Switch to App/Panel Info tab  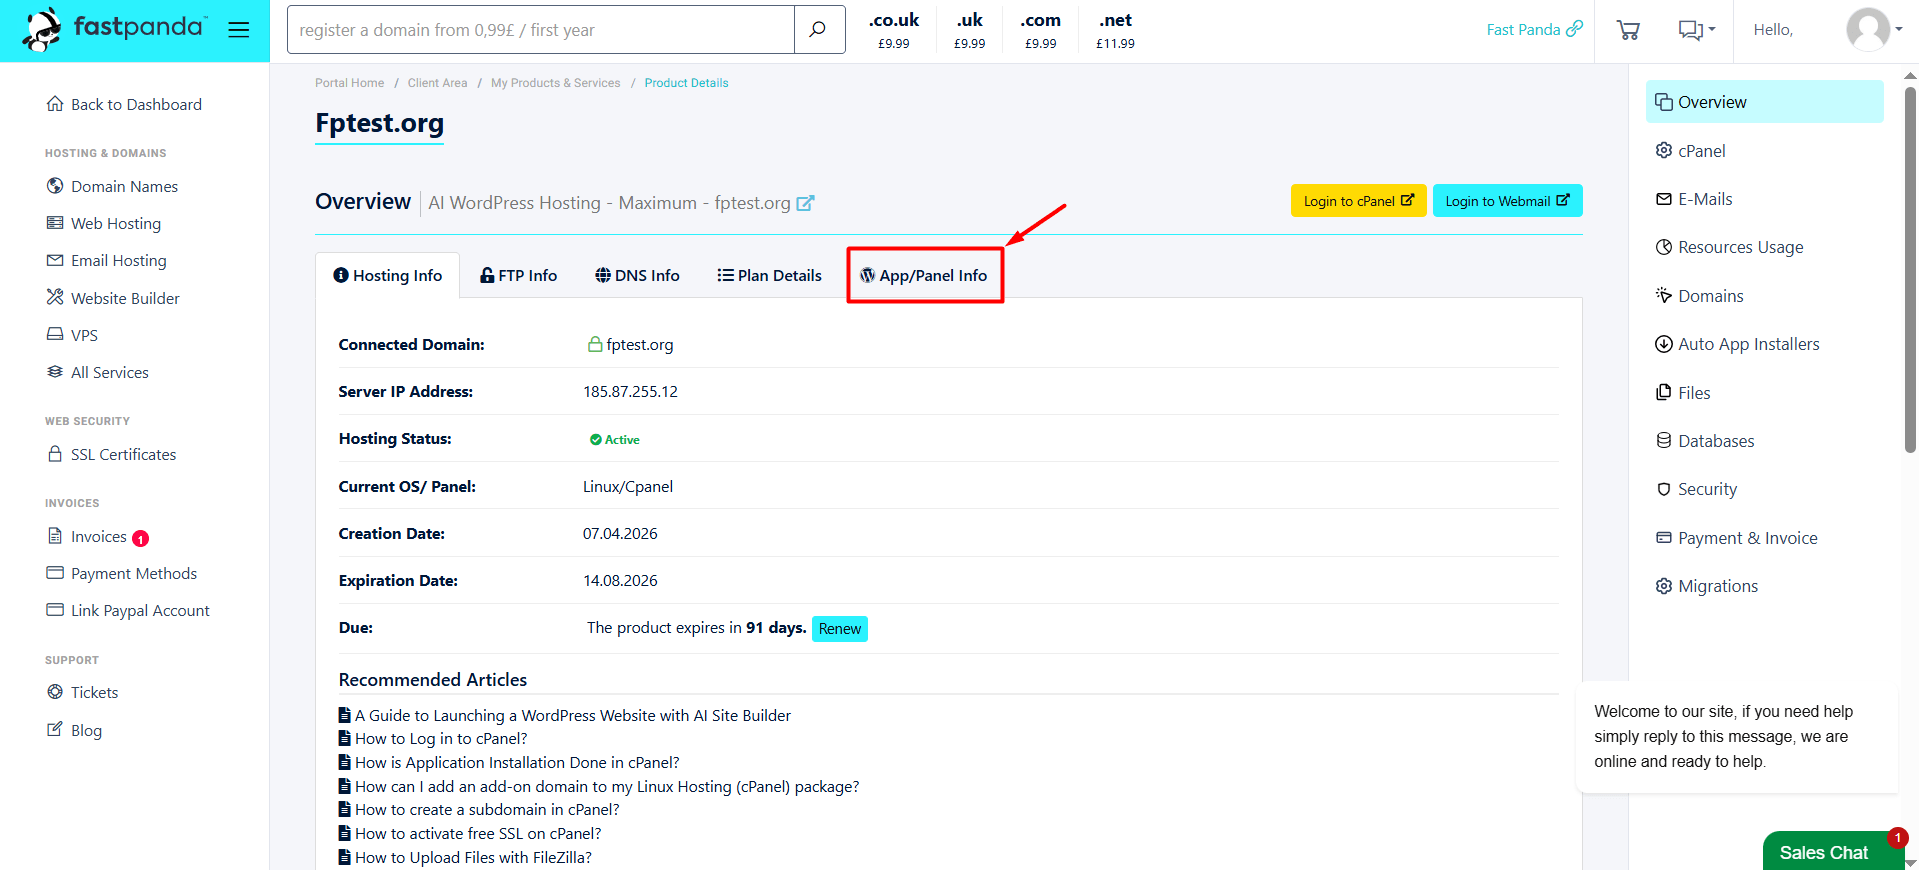click(924, 275)
